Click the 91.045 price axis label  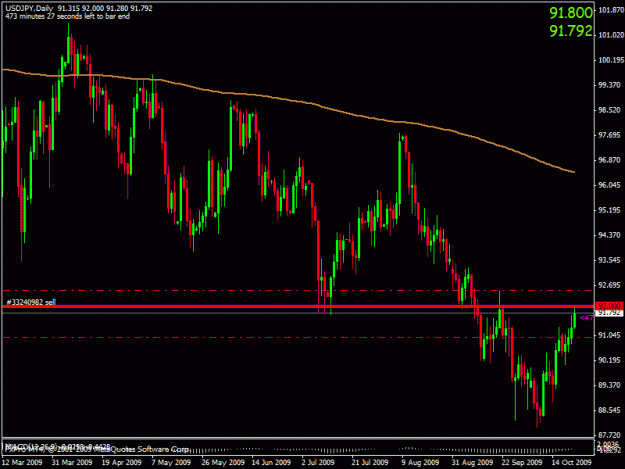pos(611,335)
